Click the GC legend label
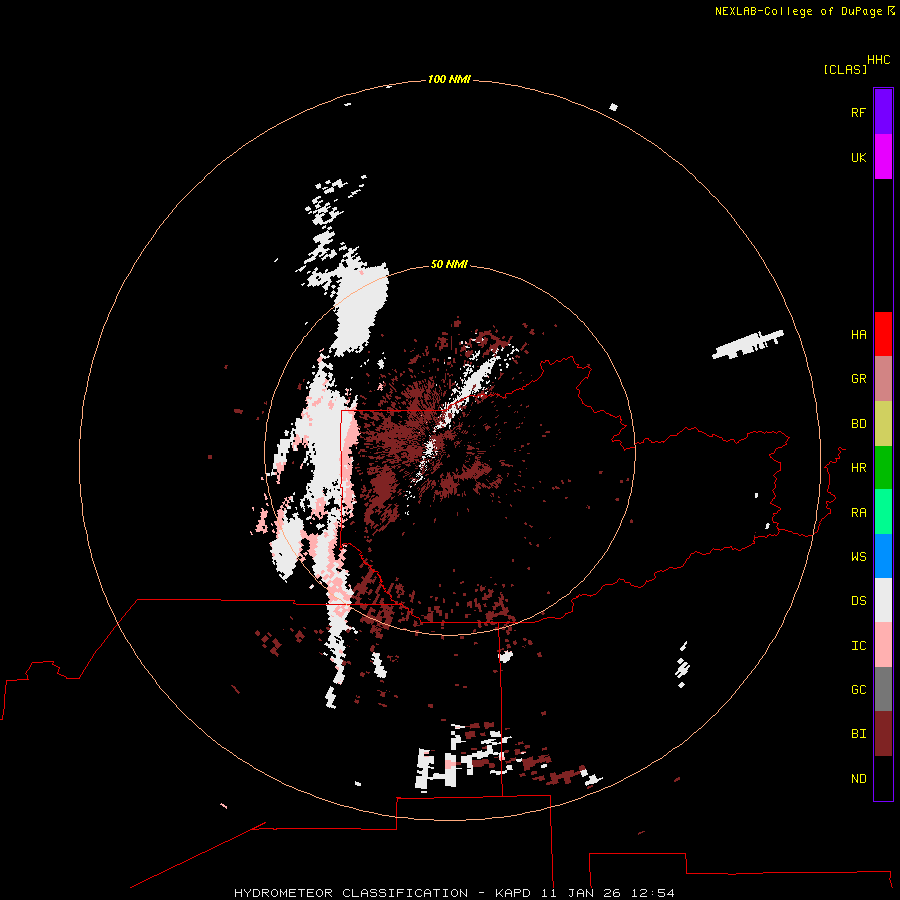Image resolution: width=900 pixels, height=900 pixels. click(x=858, y=690)
